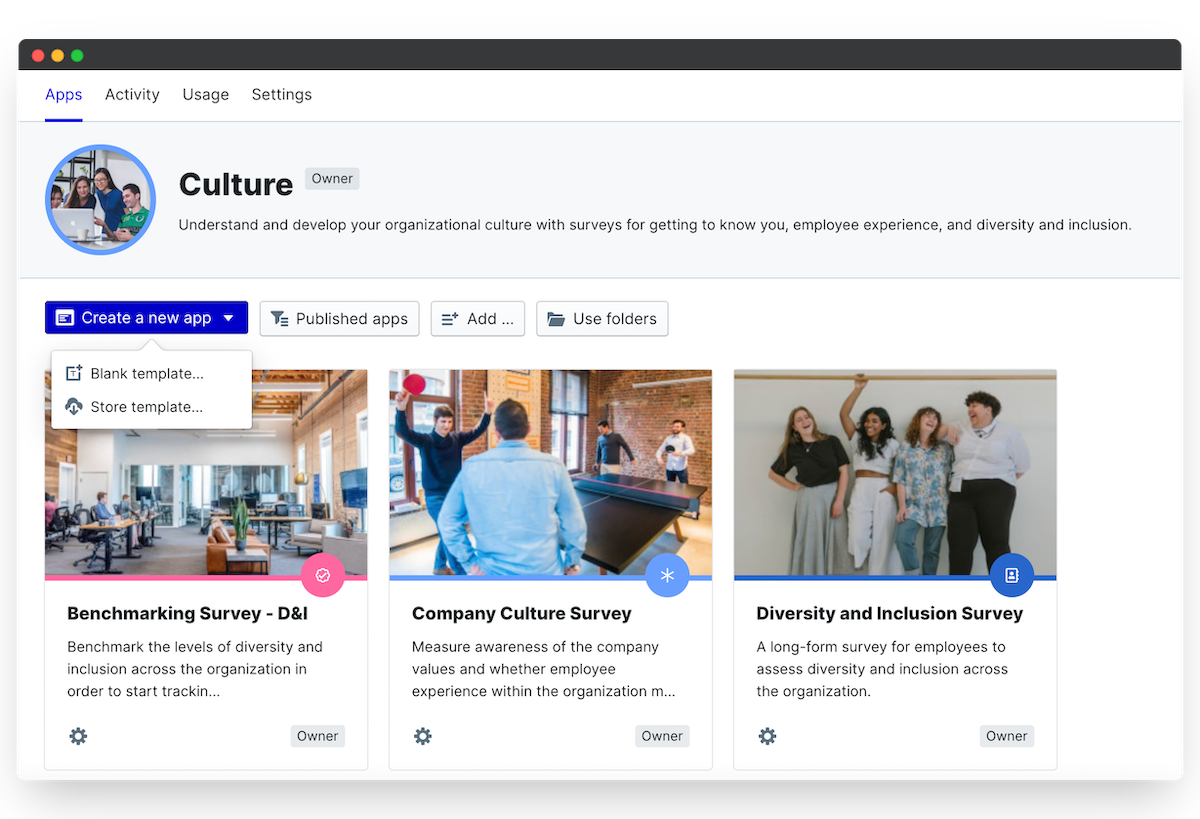
Task: Click the Culture workspace avatar image
Action: pos(100,200)
